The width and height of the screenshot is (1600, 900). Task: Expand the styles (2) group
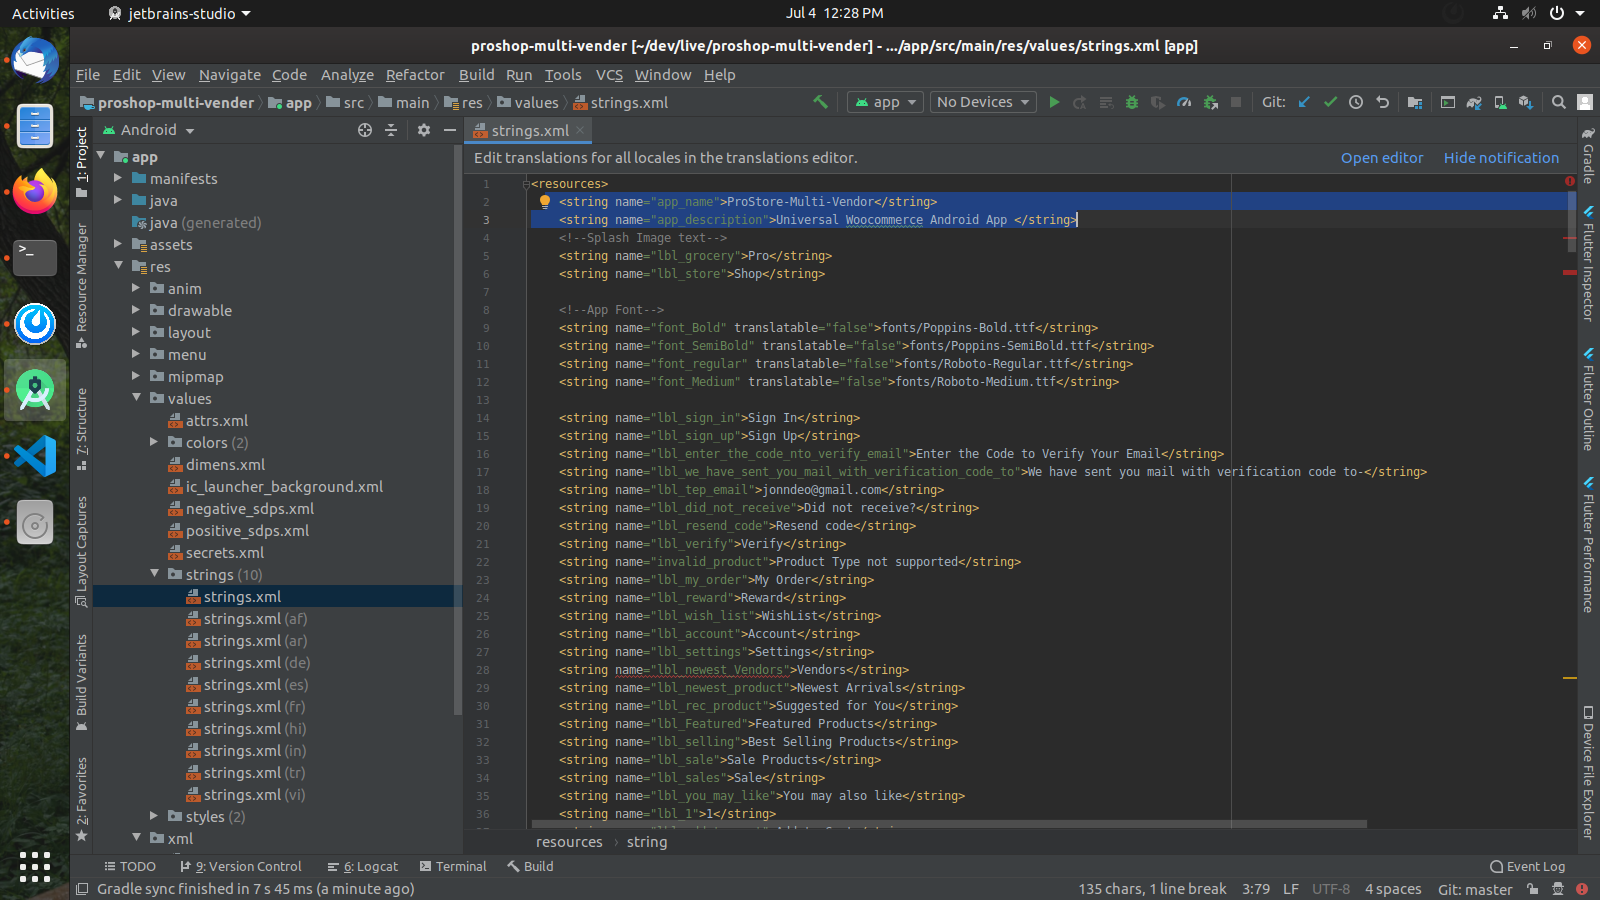click(x=154, y=816)
